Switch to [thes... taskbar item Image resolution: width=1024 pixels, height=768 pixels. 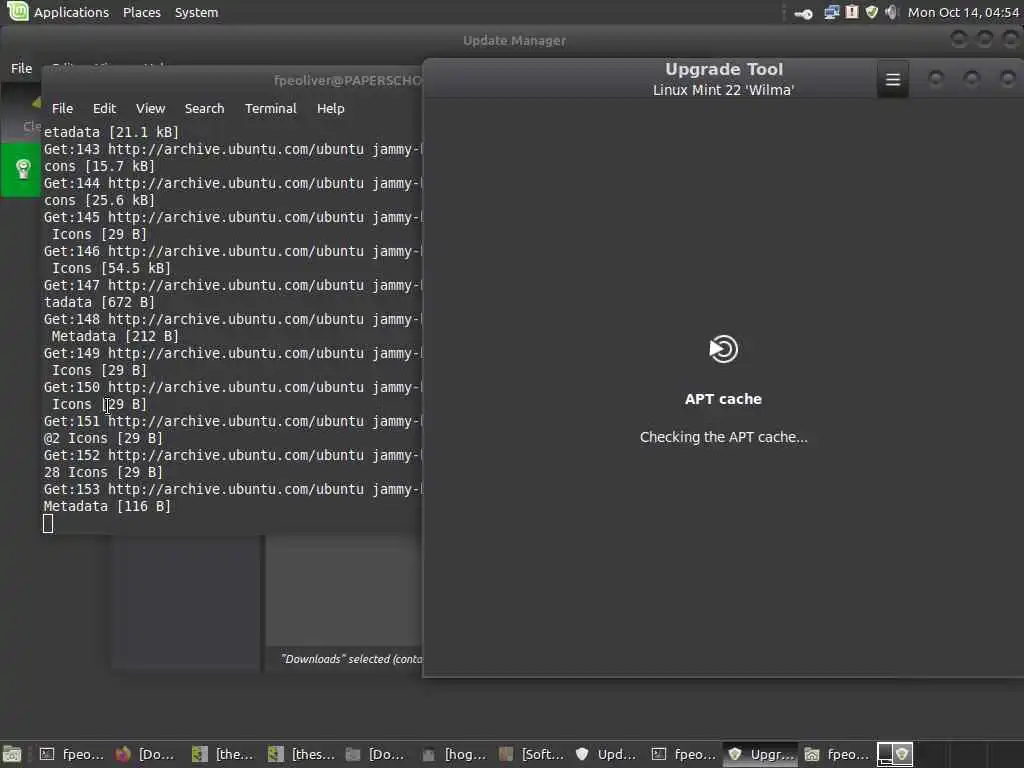[300, 755]
